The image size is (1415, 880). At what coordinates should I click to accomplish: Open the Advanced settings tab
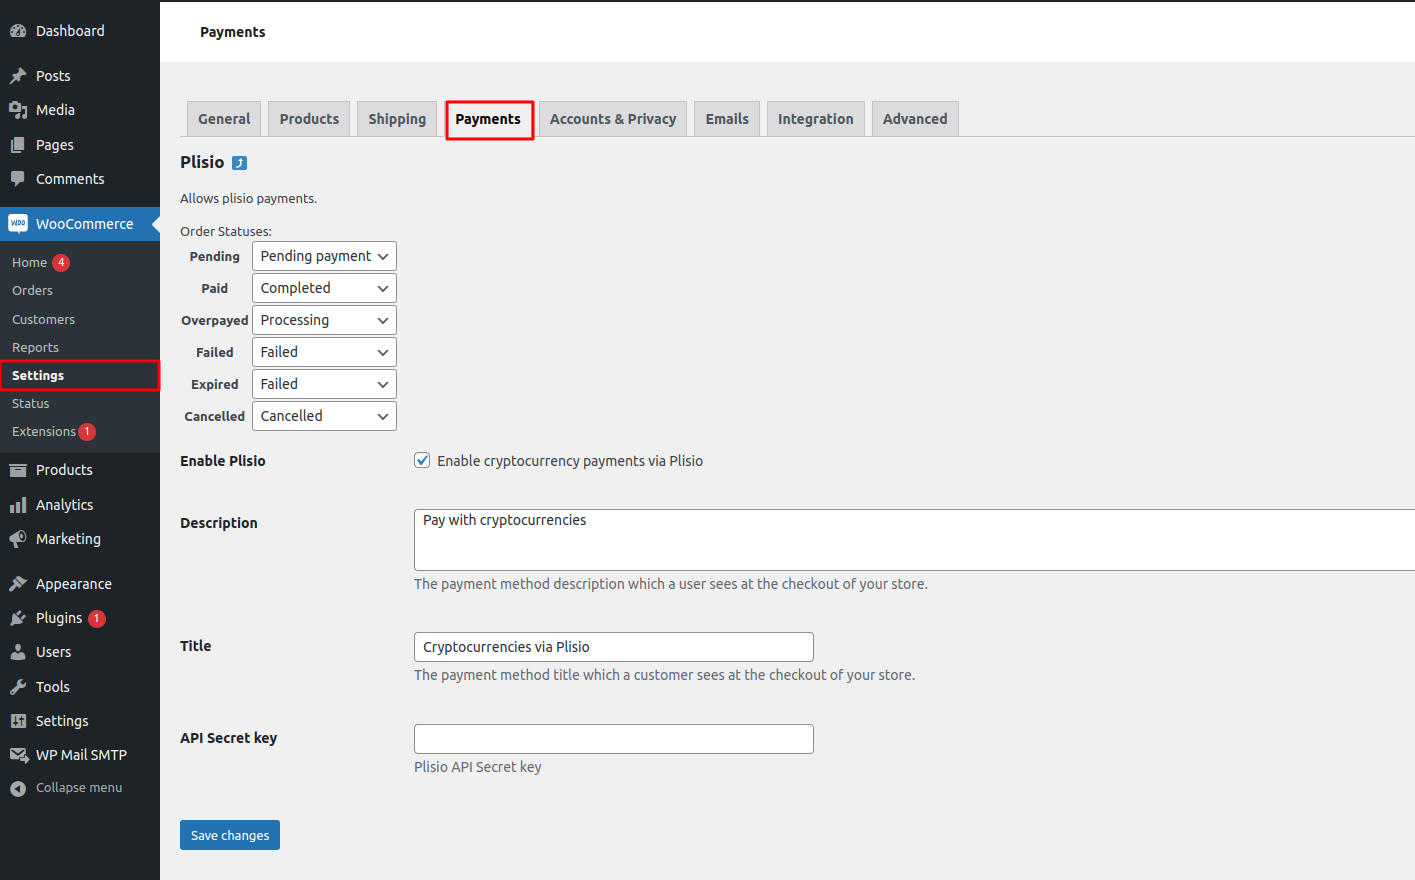(915, 119)
